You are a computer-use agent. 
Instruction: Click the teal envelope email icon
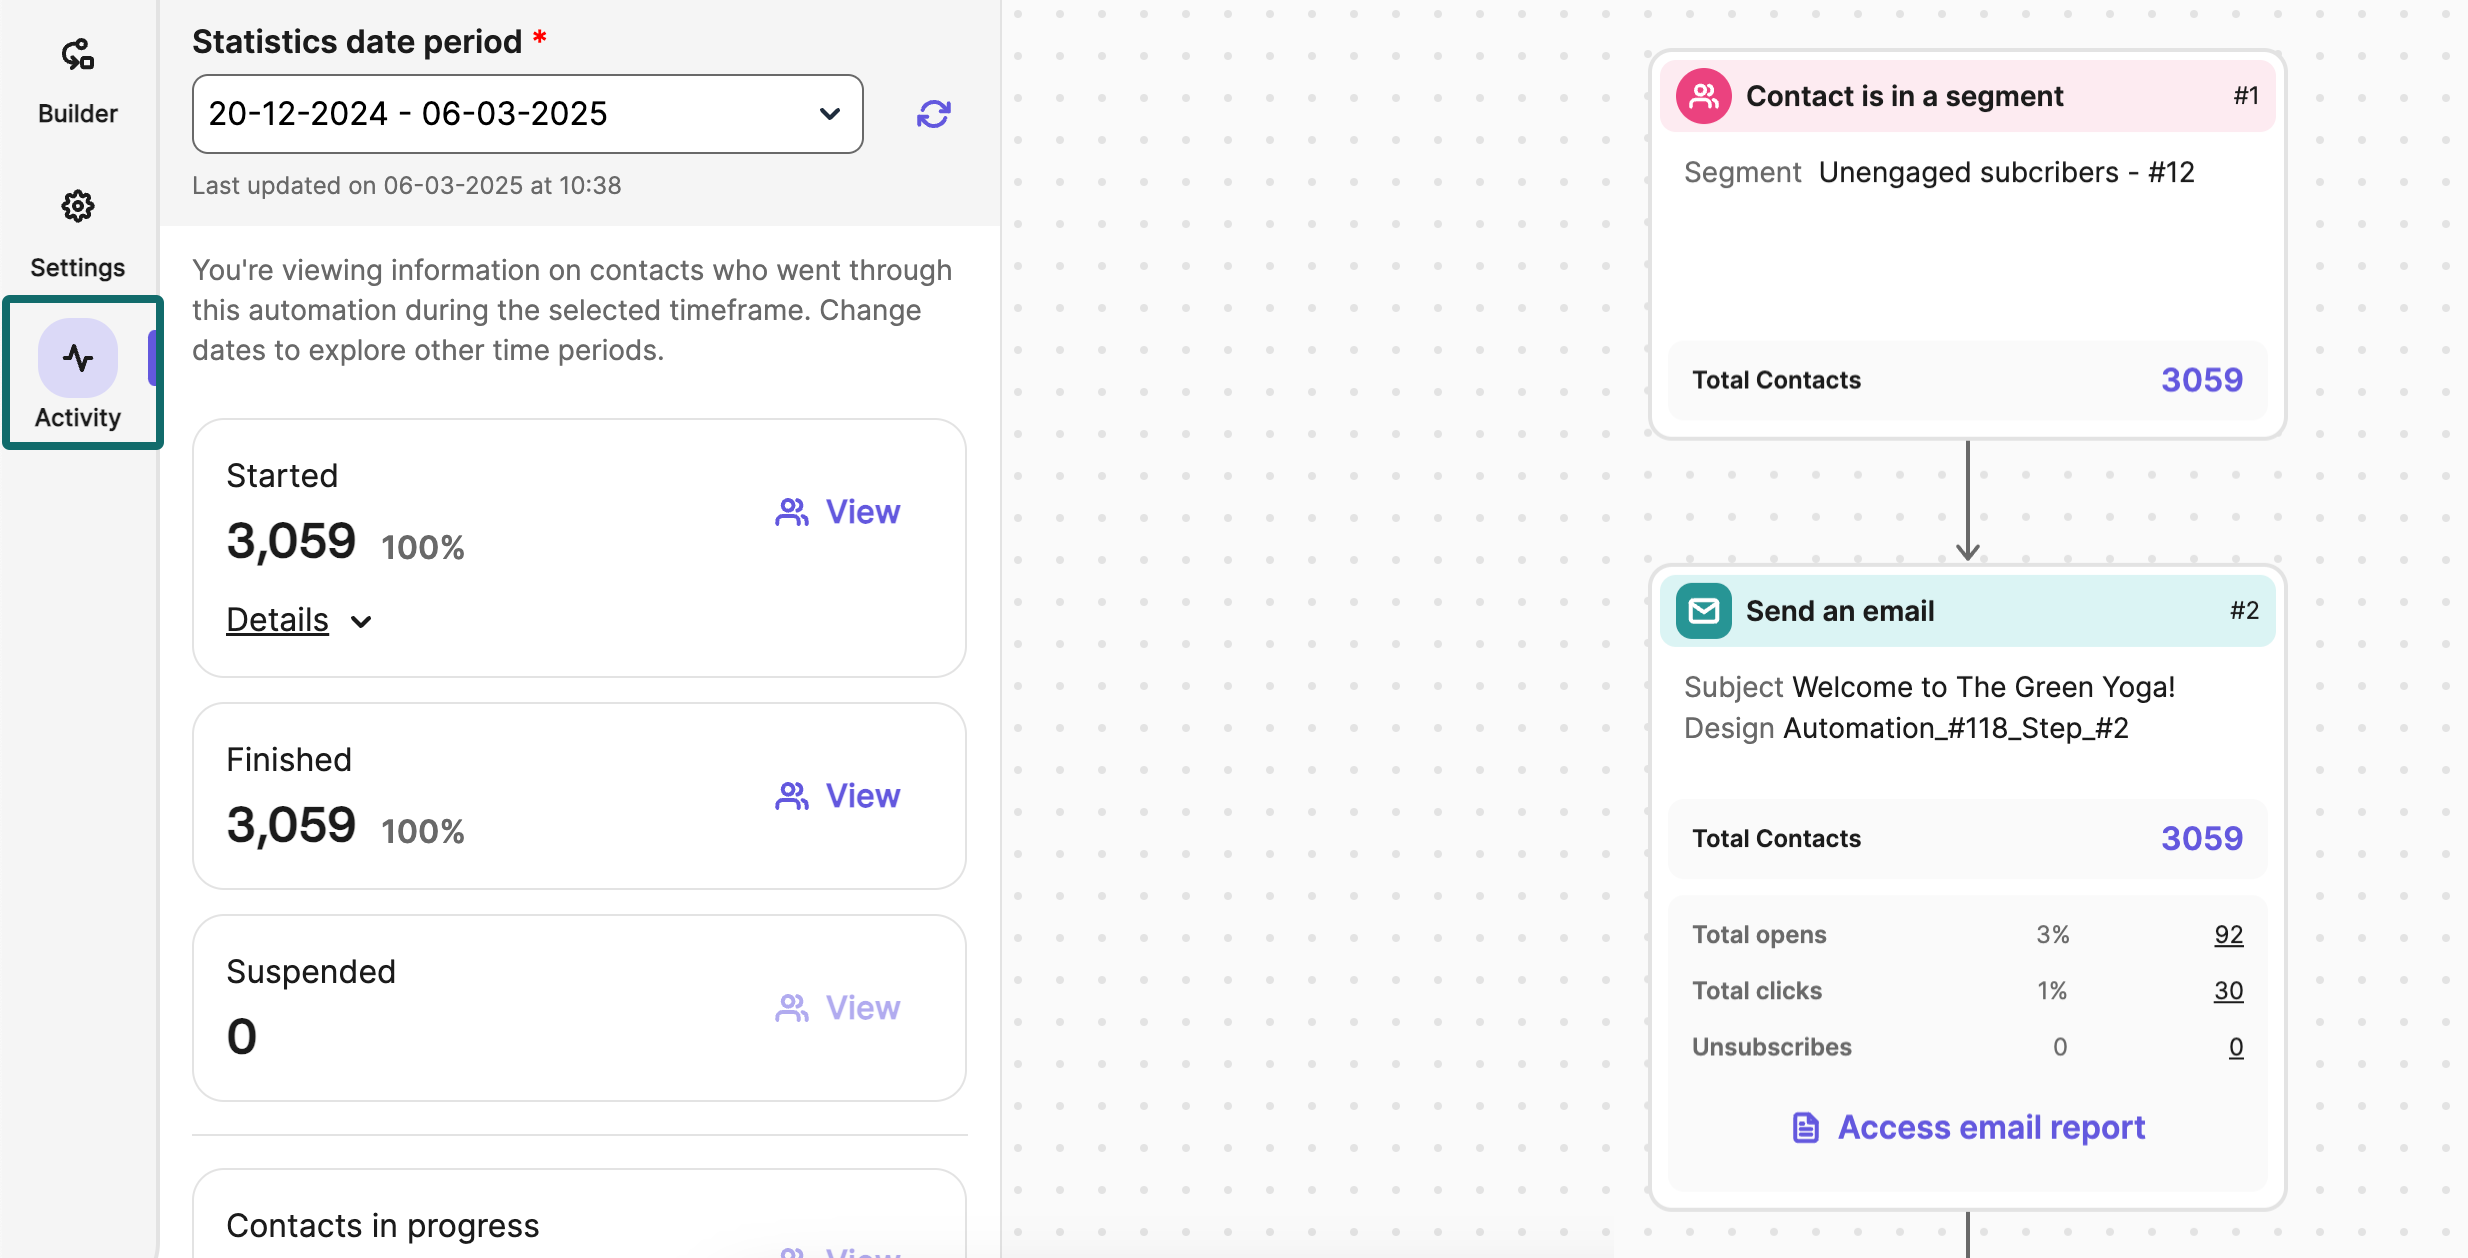coord(1704,611)
